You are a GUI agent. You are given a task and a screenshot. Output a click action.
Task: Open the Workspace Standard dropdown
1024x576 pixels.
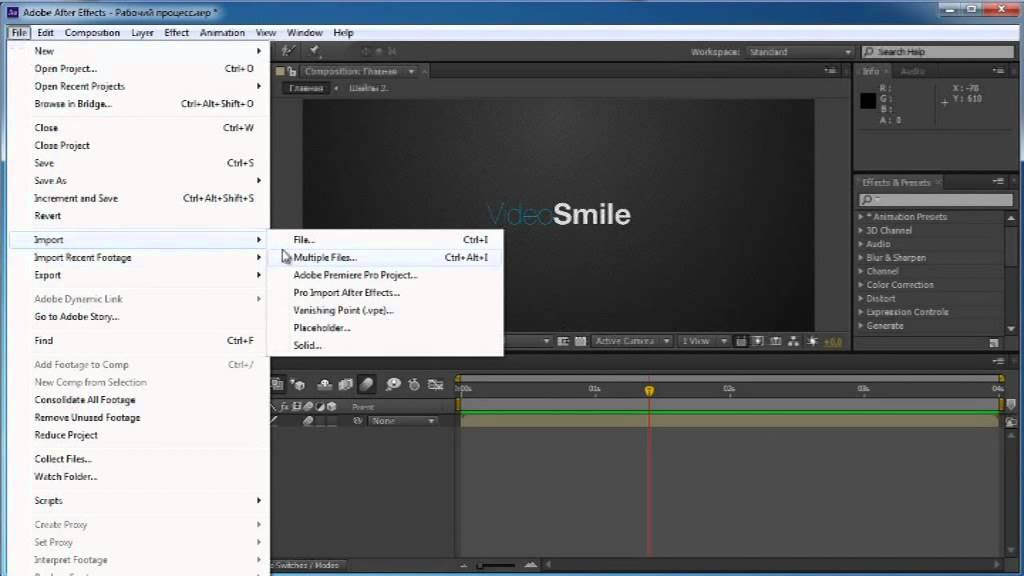click(x=800, y=52)
